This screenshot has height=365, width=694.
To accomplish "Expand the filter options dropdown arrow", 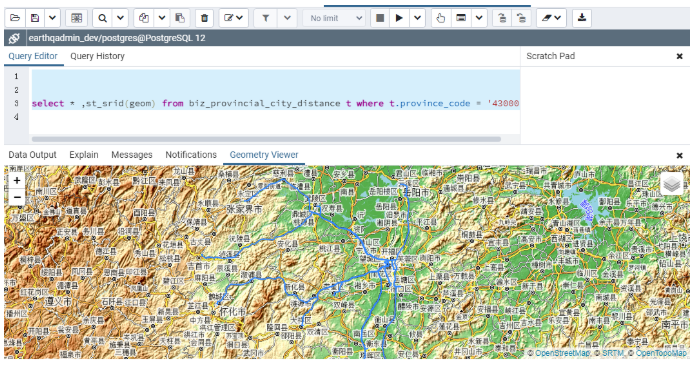I will tap(287, 18).
